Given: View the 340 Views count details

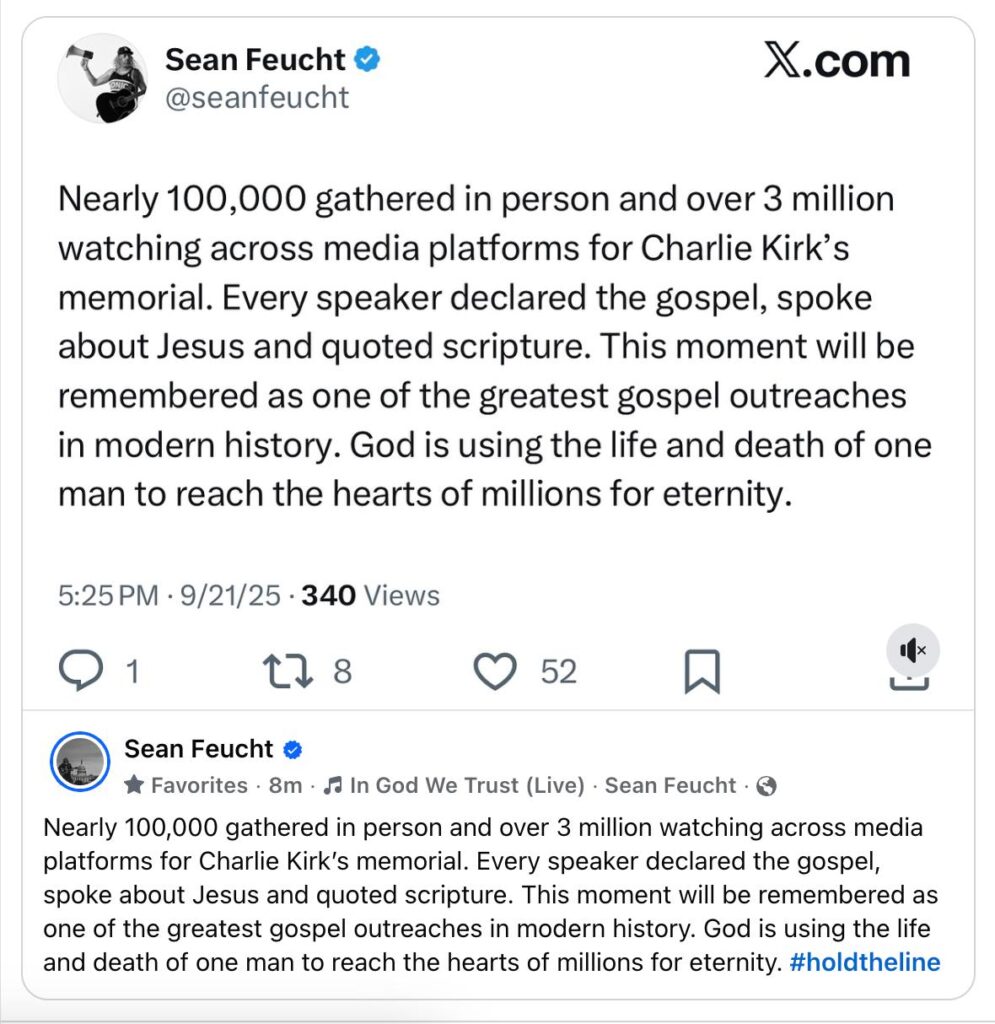Looking at the screenshot, I should [370, 596].
